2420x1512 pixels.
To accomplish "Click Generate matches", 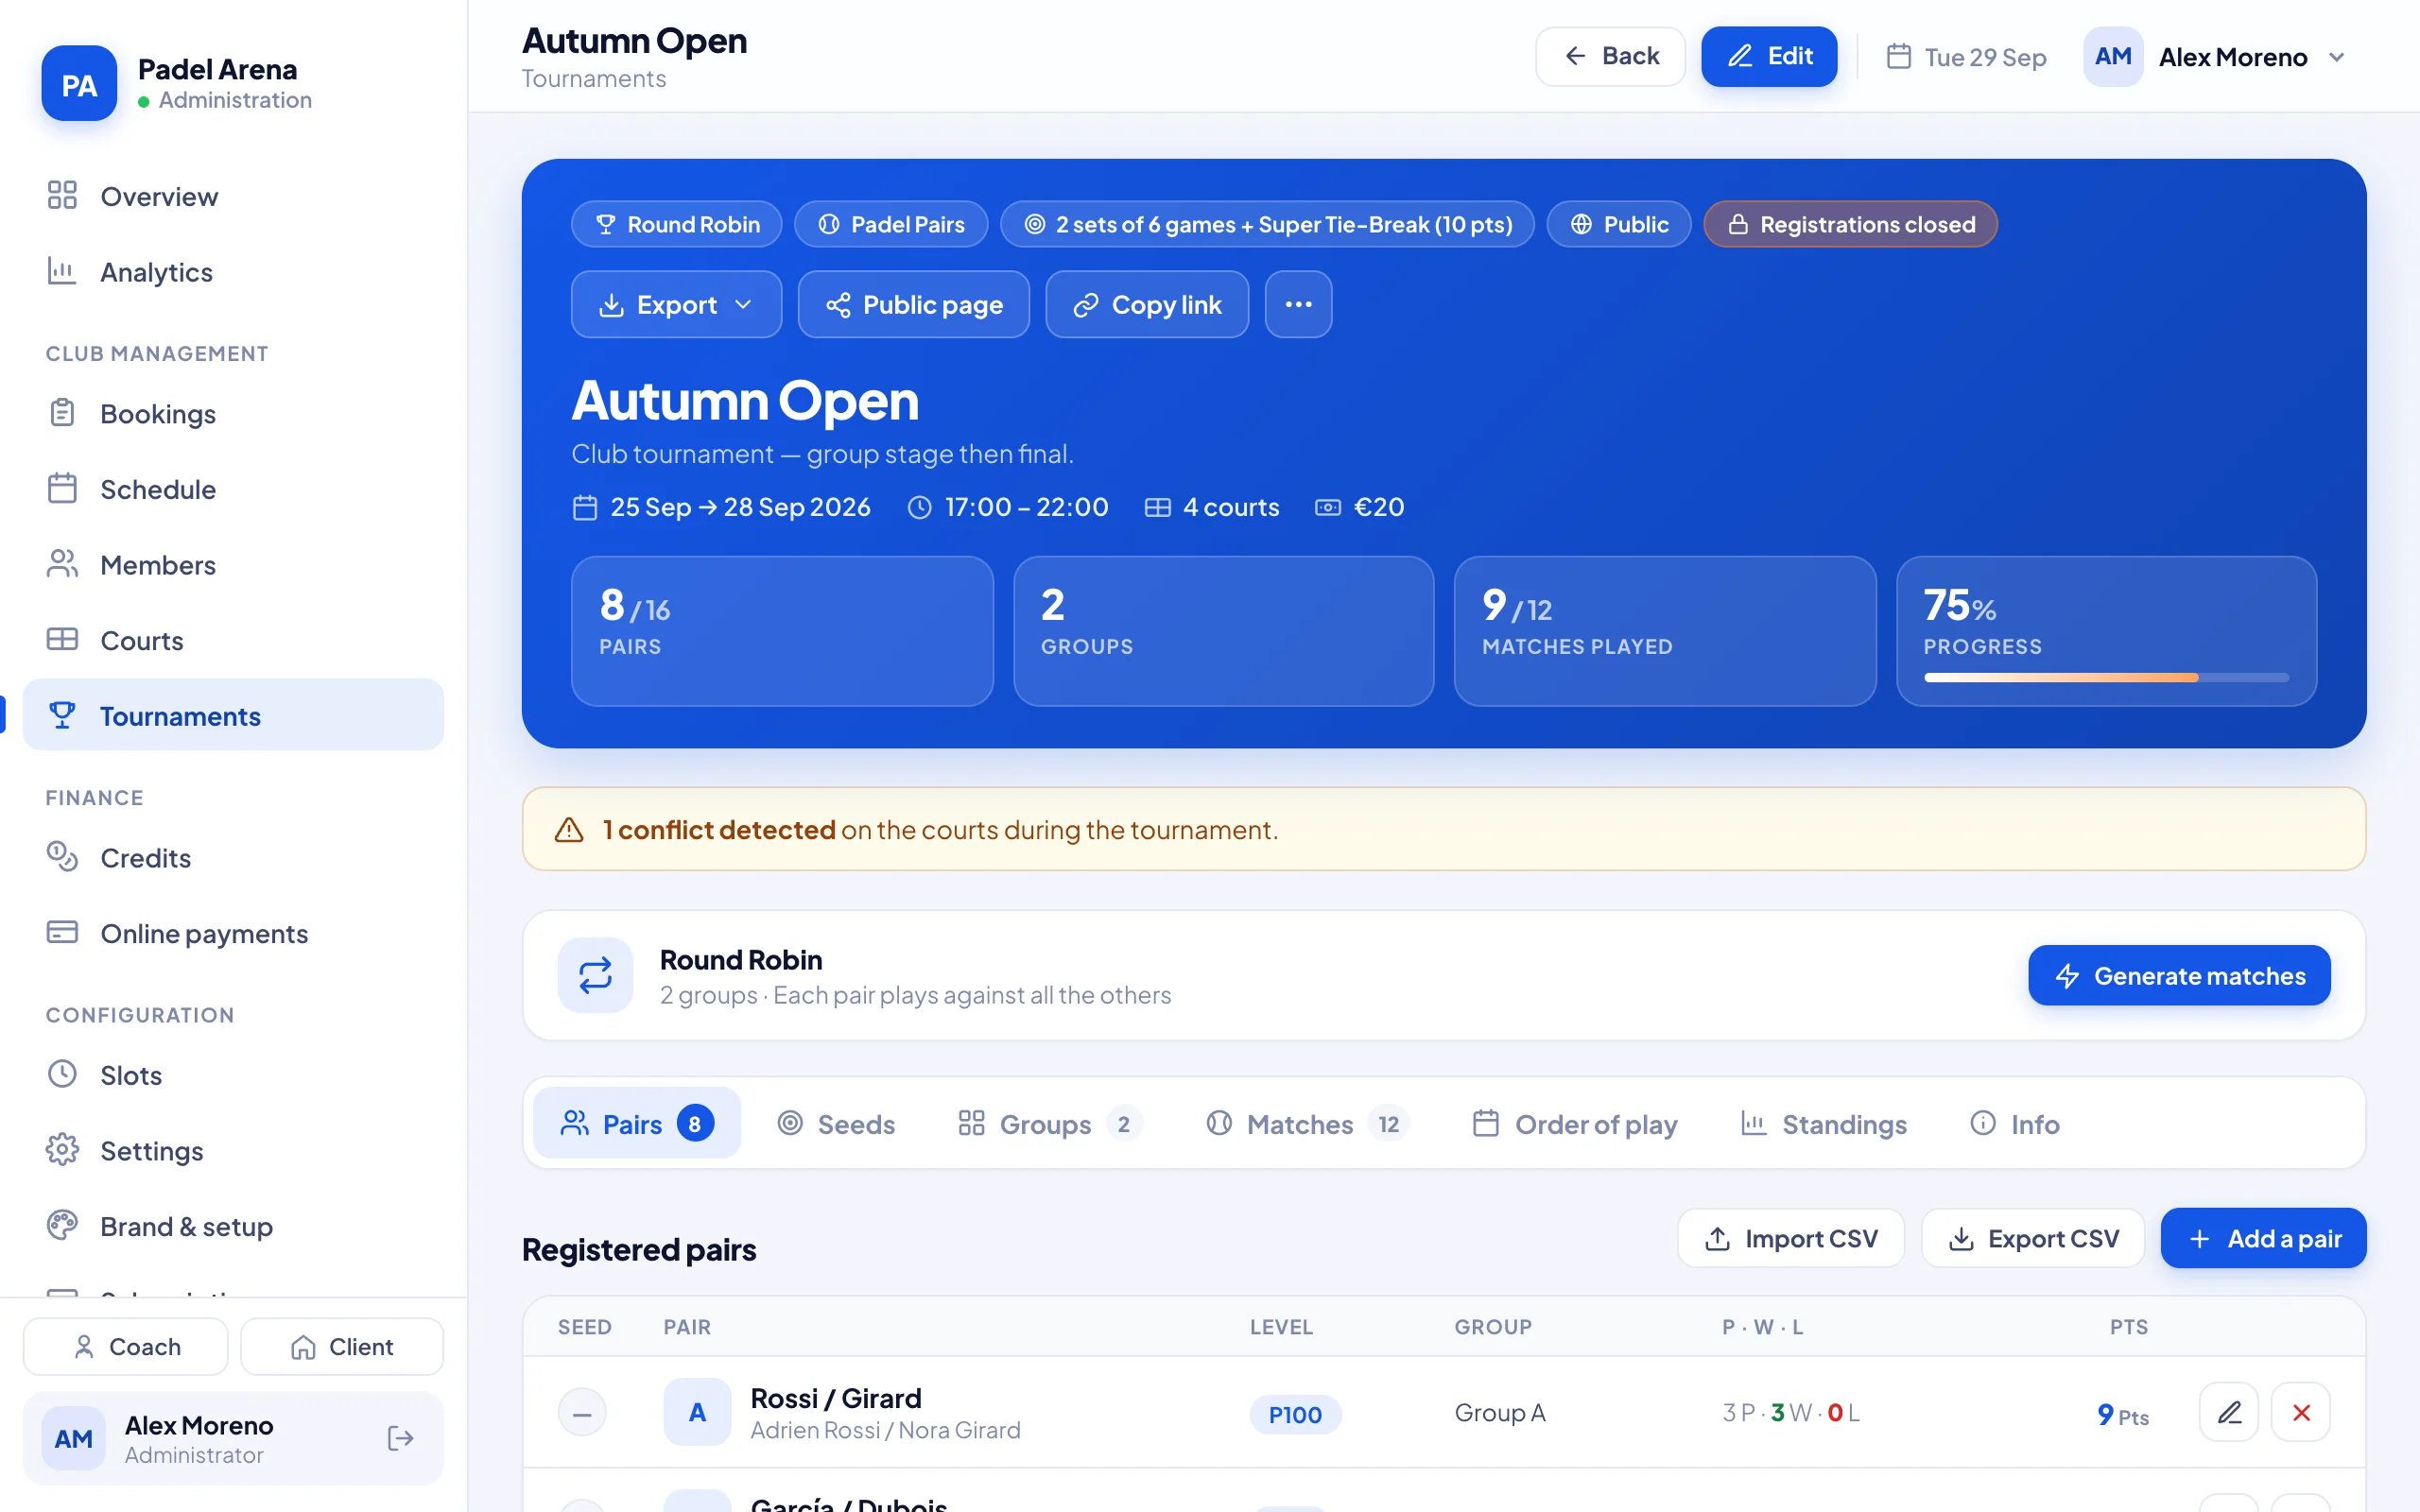I will pos(2179,975).
